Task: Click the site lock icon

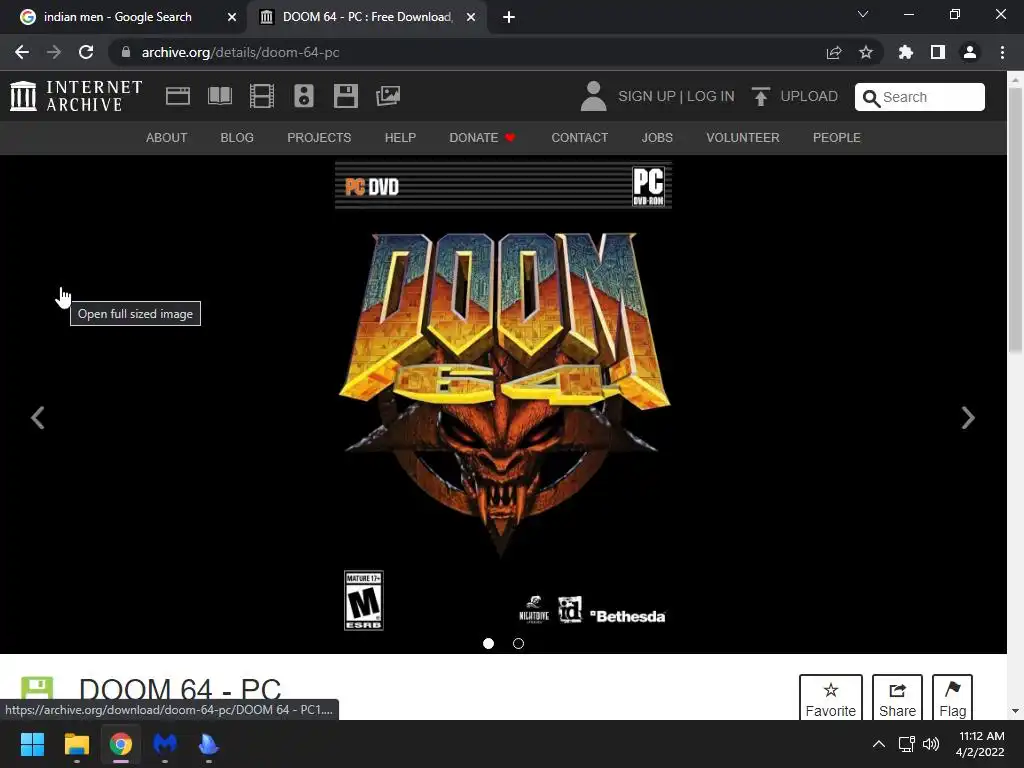Action: [x=126, y=52]
